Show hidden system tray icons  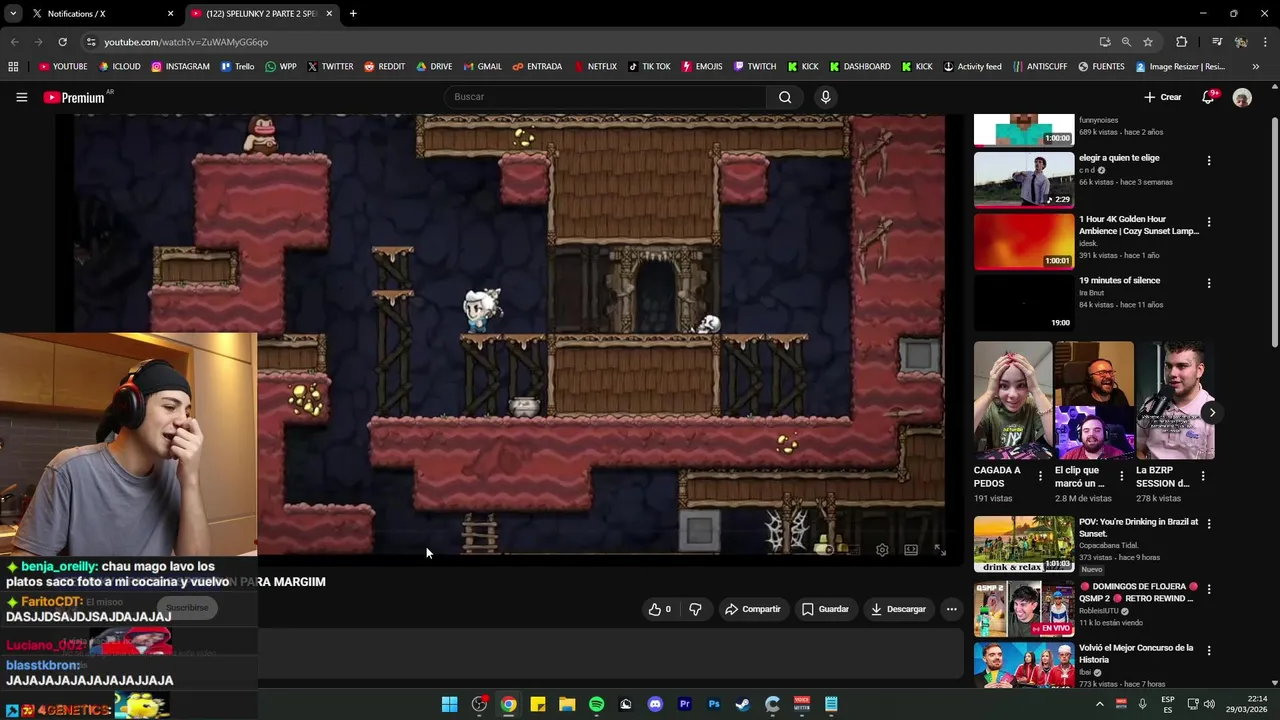(1099, 704)
